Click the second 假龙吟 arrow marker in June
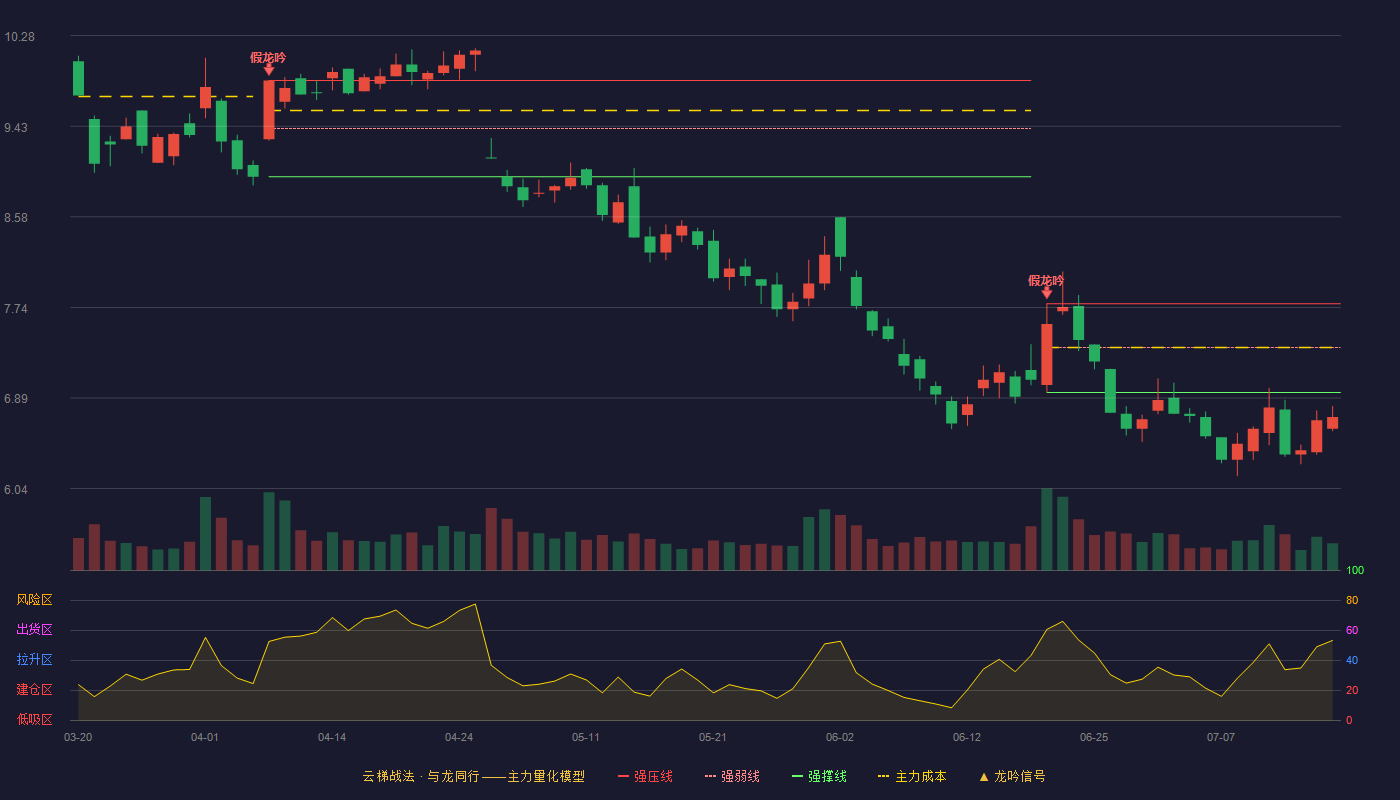Screen dimensions: 1400x800 [x=1046, y=293]
